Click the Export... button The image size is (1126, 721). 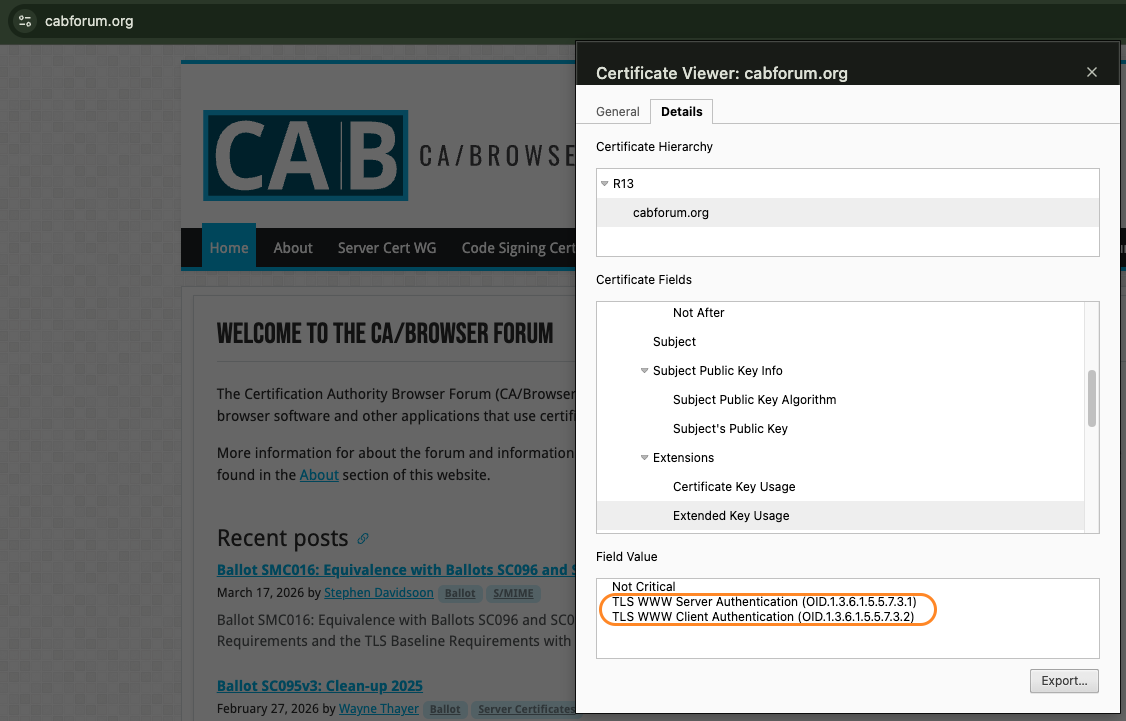1064,681
